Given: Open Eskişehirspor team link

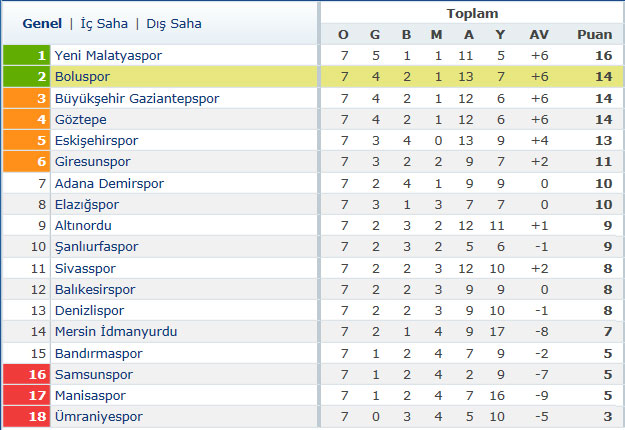Looking at the screenshot, I should click(96, 141).
